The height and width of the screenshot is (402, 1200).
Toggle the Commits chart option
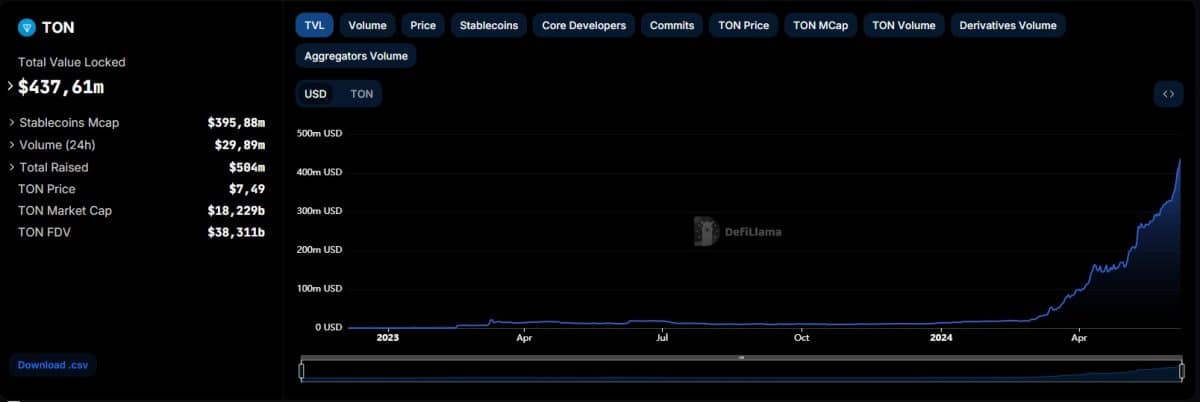(672, 25)
